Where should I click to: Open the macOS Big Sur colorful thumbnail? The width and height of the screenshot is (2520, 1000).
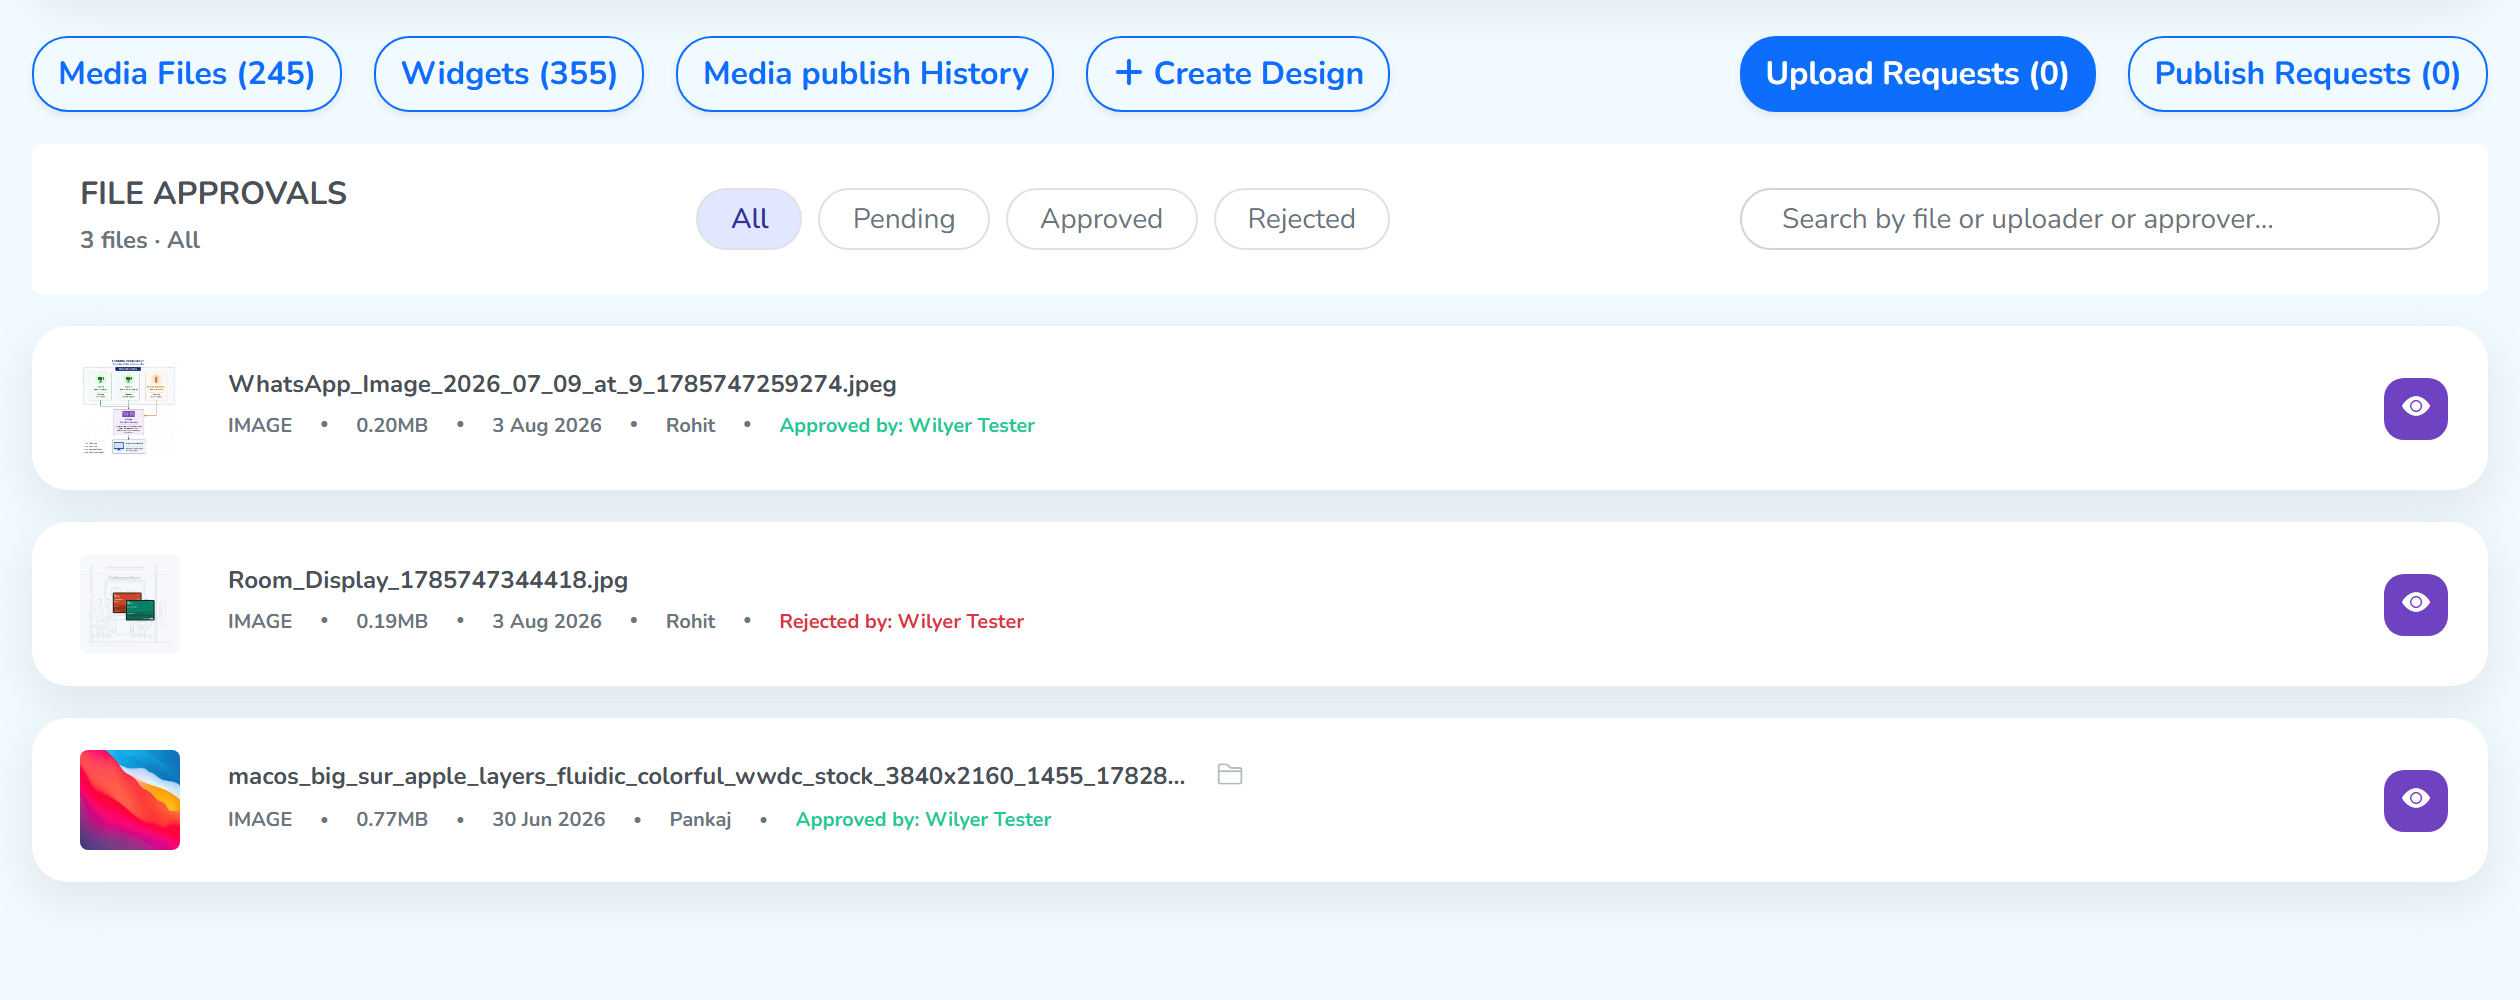pos(130,800)
